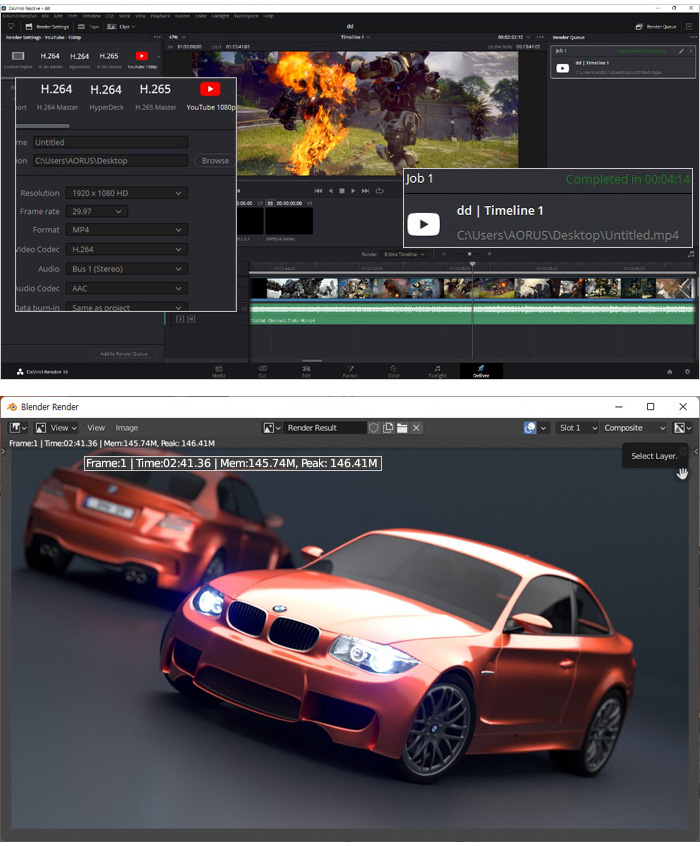Open the Workspace menu in DaVinci Resolve
The image size is (700, 846).
(x=246, y=16)
